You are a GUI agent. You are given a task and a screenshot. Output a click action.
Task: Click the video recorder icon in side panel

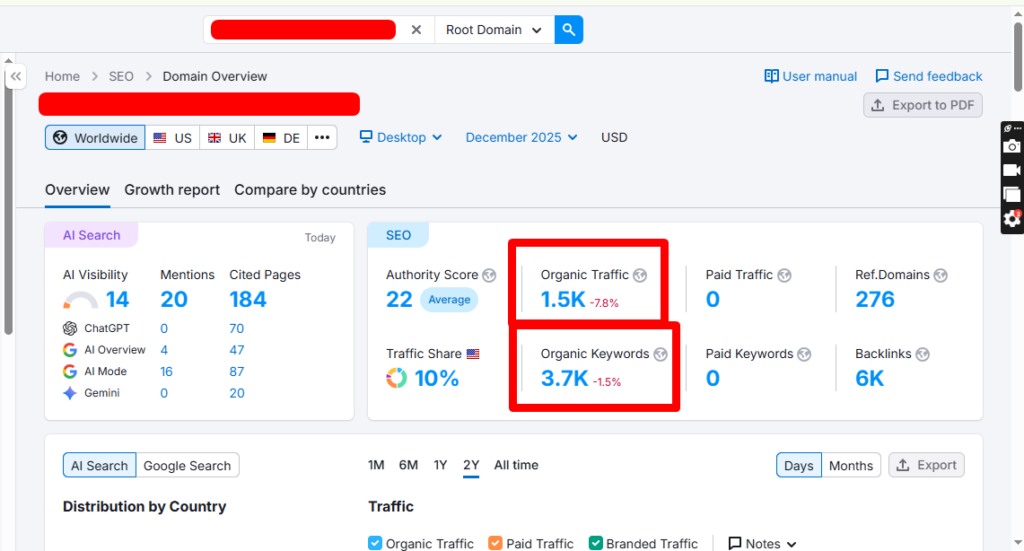pos(1012,171)
